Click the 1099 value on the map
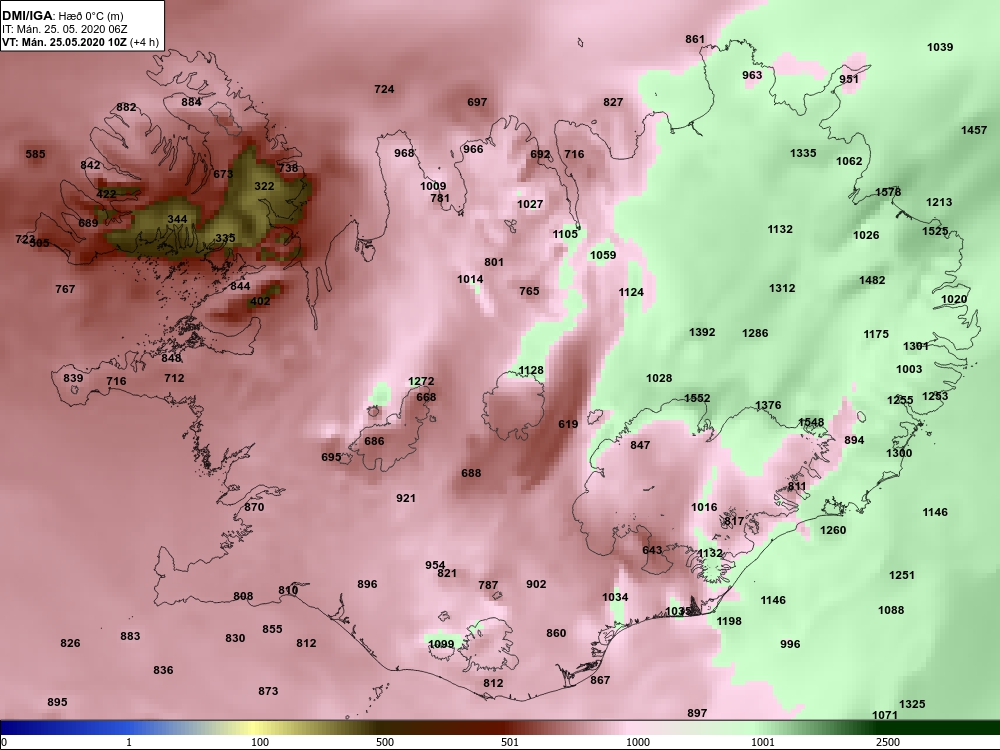This screenshot has width=1000, height=750. tap(441, 644)
